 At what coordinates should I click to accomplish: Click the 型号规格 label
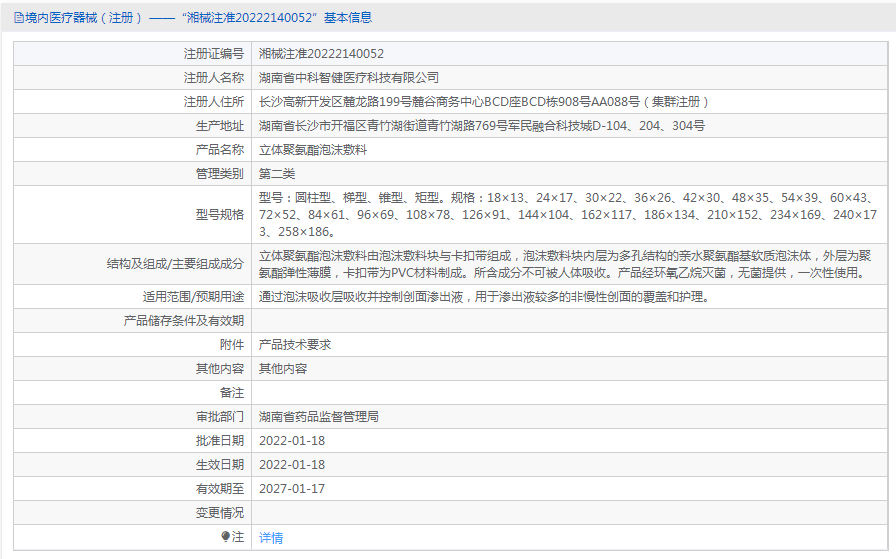click(x=219, y=214)
